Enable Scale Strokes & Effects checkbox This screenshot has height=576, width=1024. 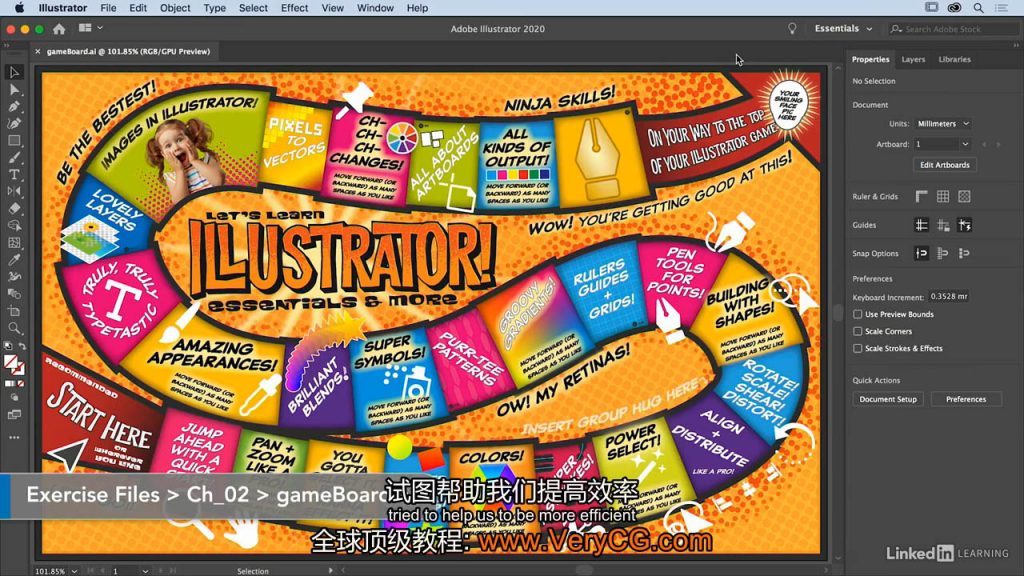[x=857, y=348]
